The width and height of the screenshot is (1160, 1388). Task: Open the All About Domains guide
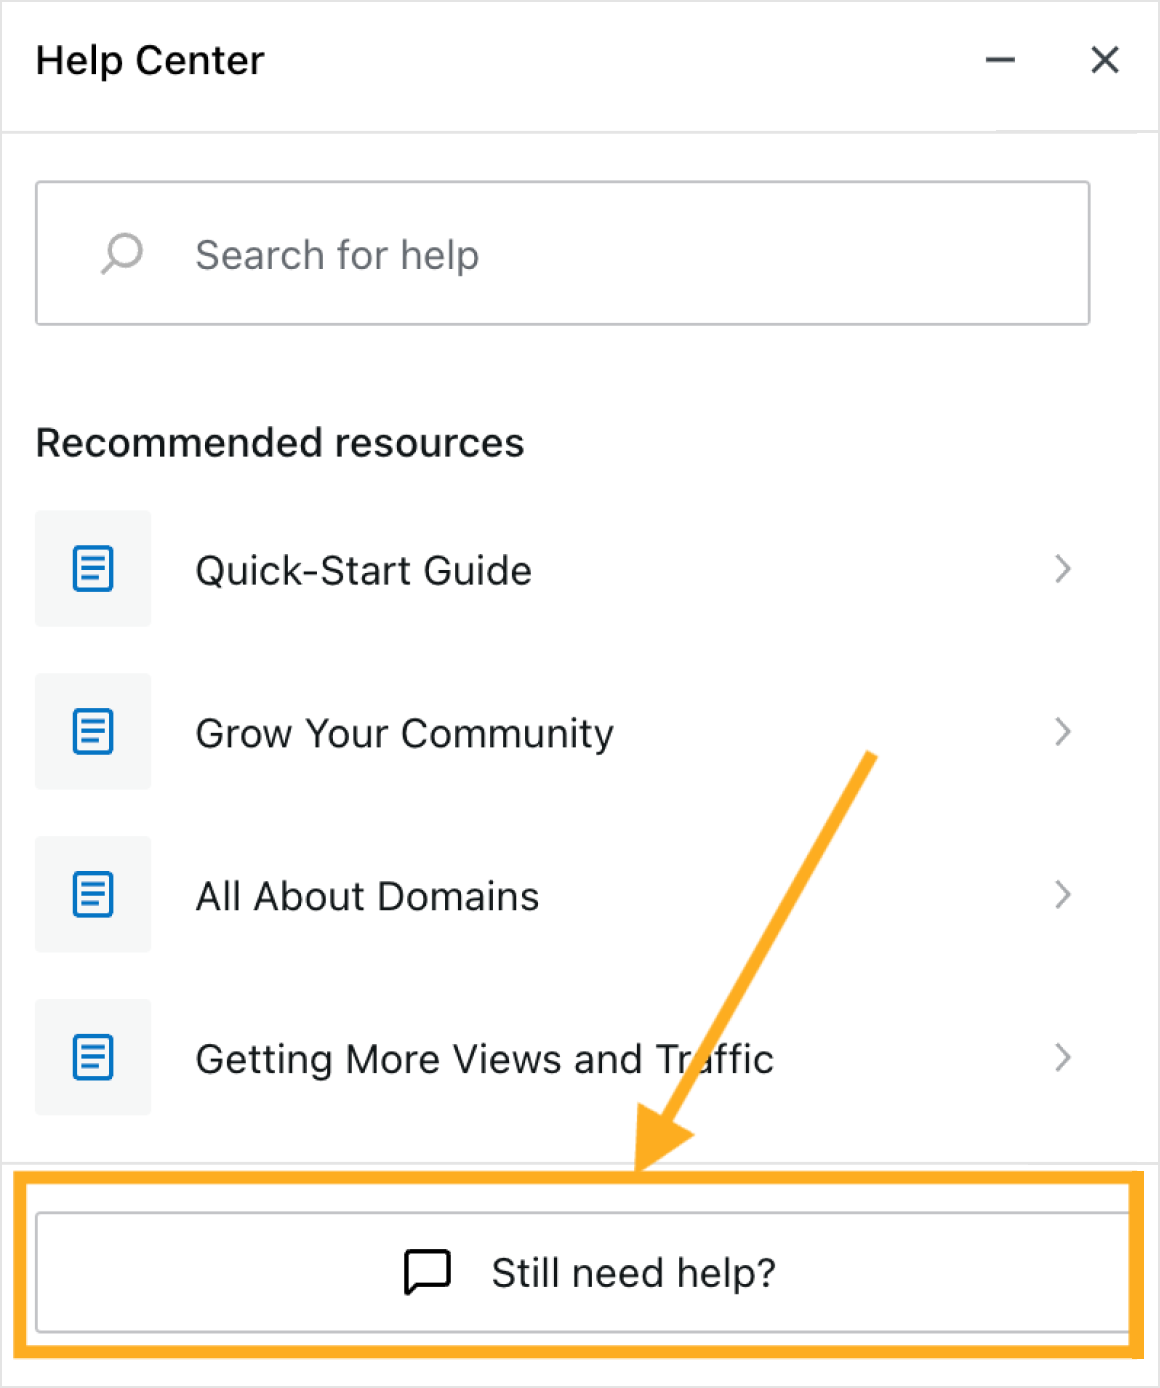(367, 895)
